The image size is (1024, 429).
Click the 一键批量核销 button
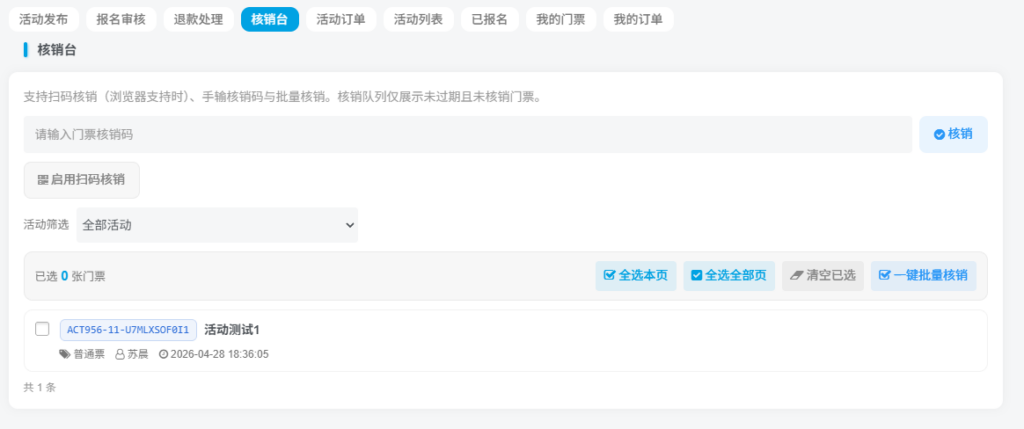(x=923, y=276)
